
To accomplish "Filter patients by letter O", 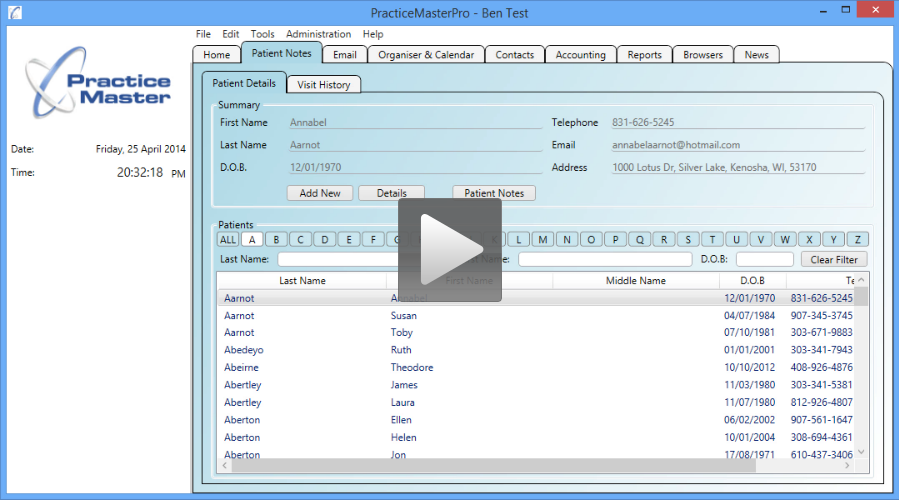I will 591,240.
